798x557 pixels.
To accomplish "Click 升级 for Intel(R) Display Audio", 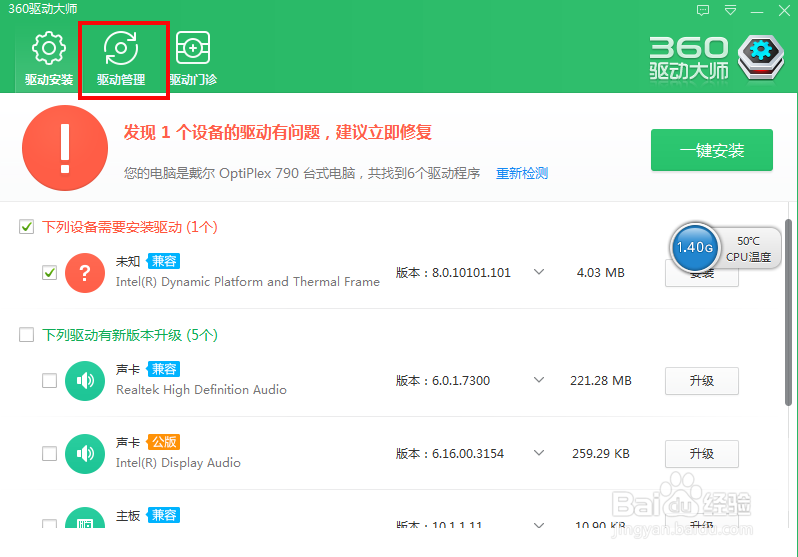I will pyautogui.click(x=701, y=454).
